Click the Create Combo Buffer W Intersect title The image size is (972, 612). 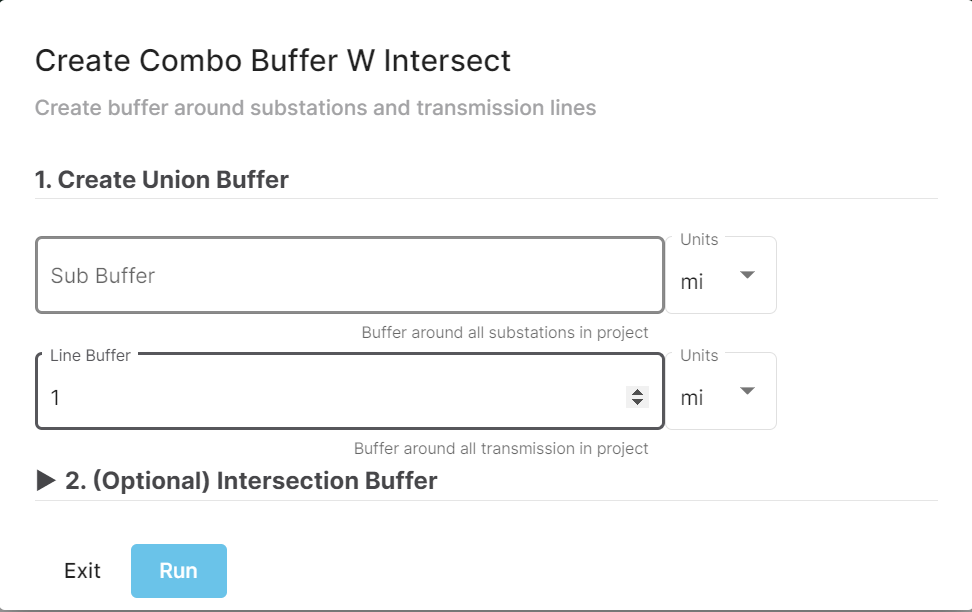pos(273,61)
